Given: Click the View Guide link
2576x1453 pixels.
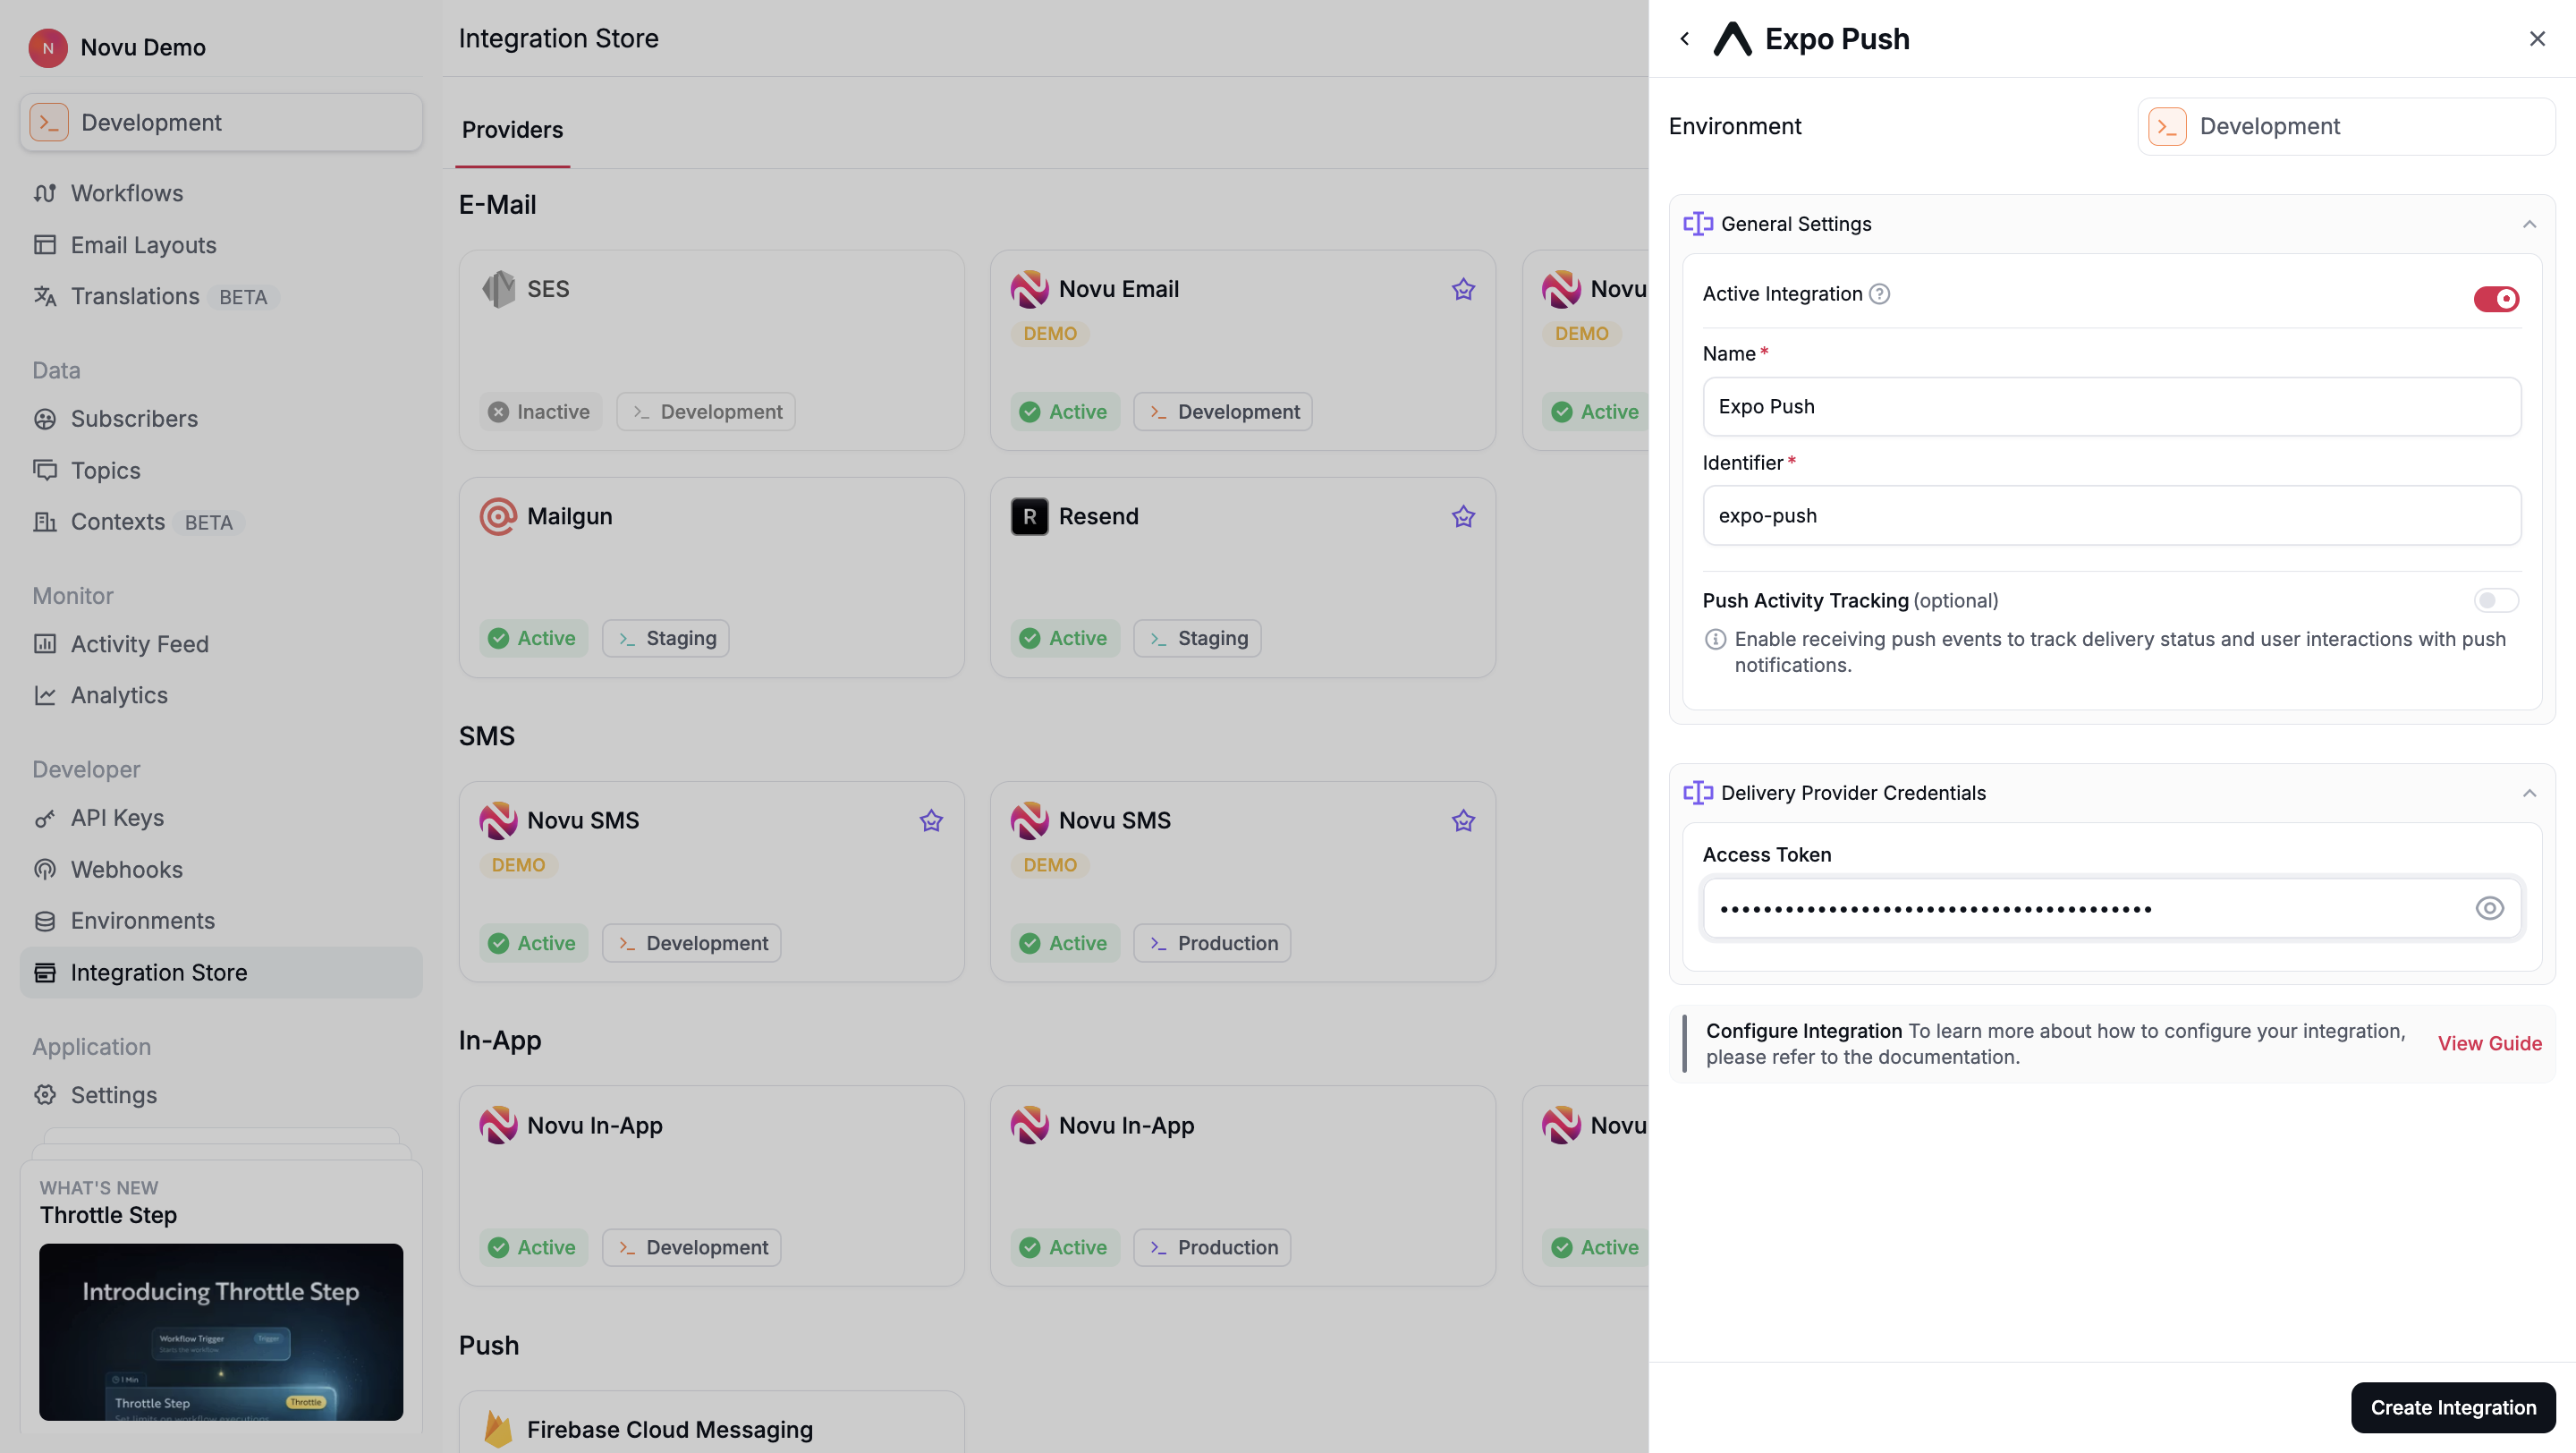Looking at the screenshot, I should pos(2490,1043).
